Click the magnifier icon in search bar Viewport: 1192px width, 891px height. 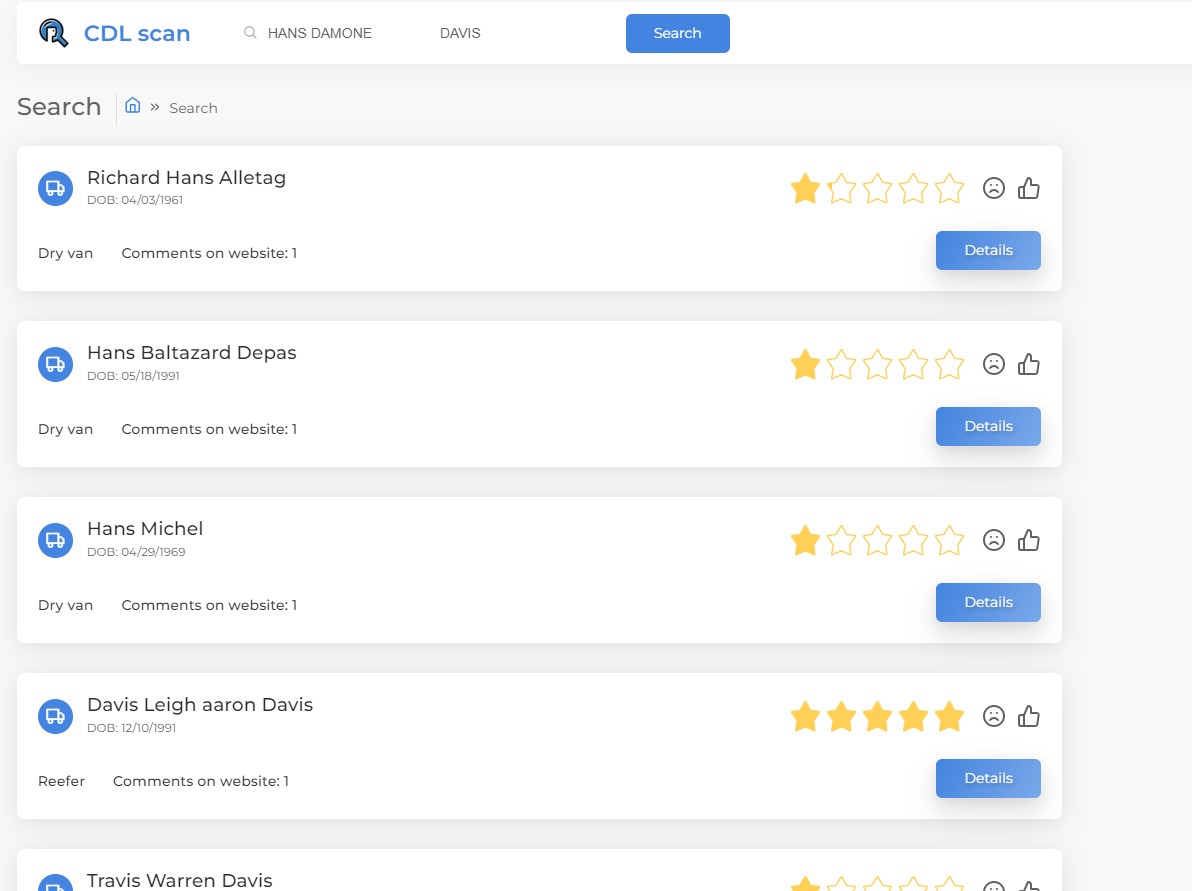250,33
